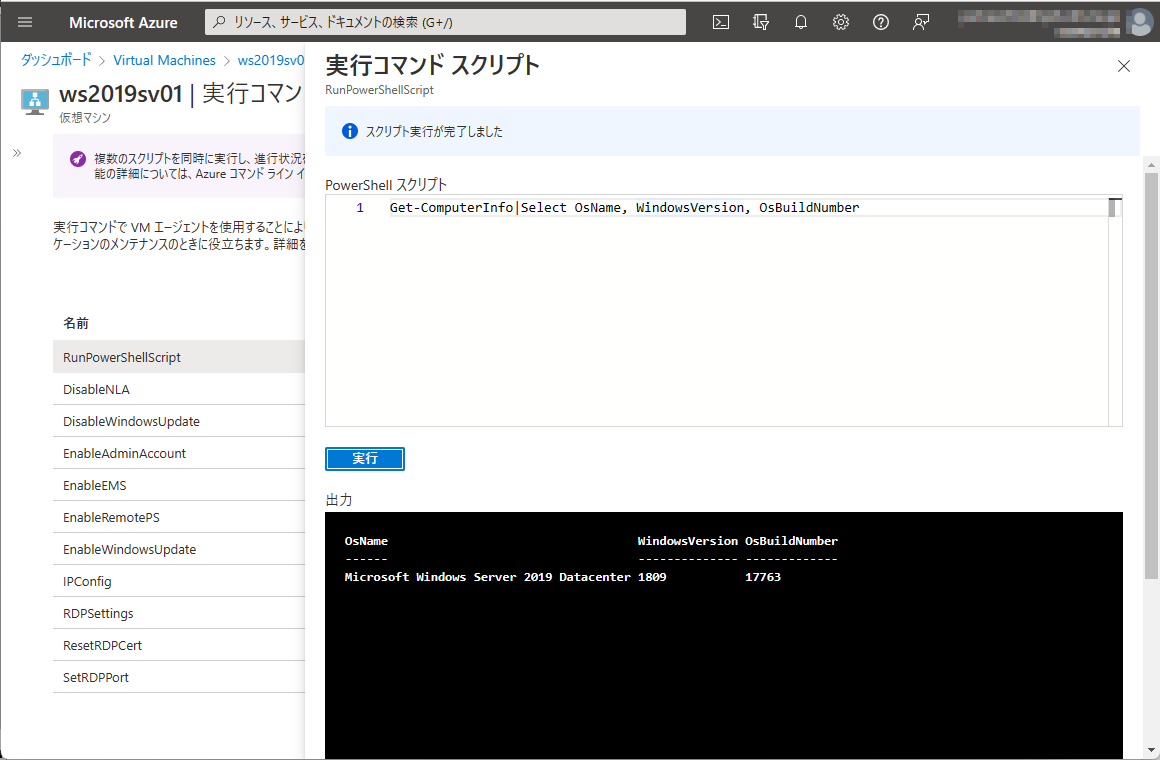
Task: Run the script with the 実行 button
Action: [x=364, y=458]
